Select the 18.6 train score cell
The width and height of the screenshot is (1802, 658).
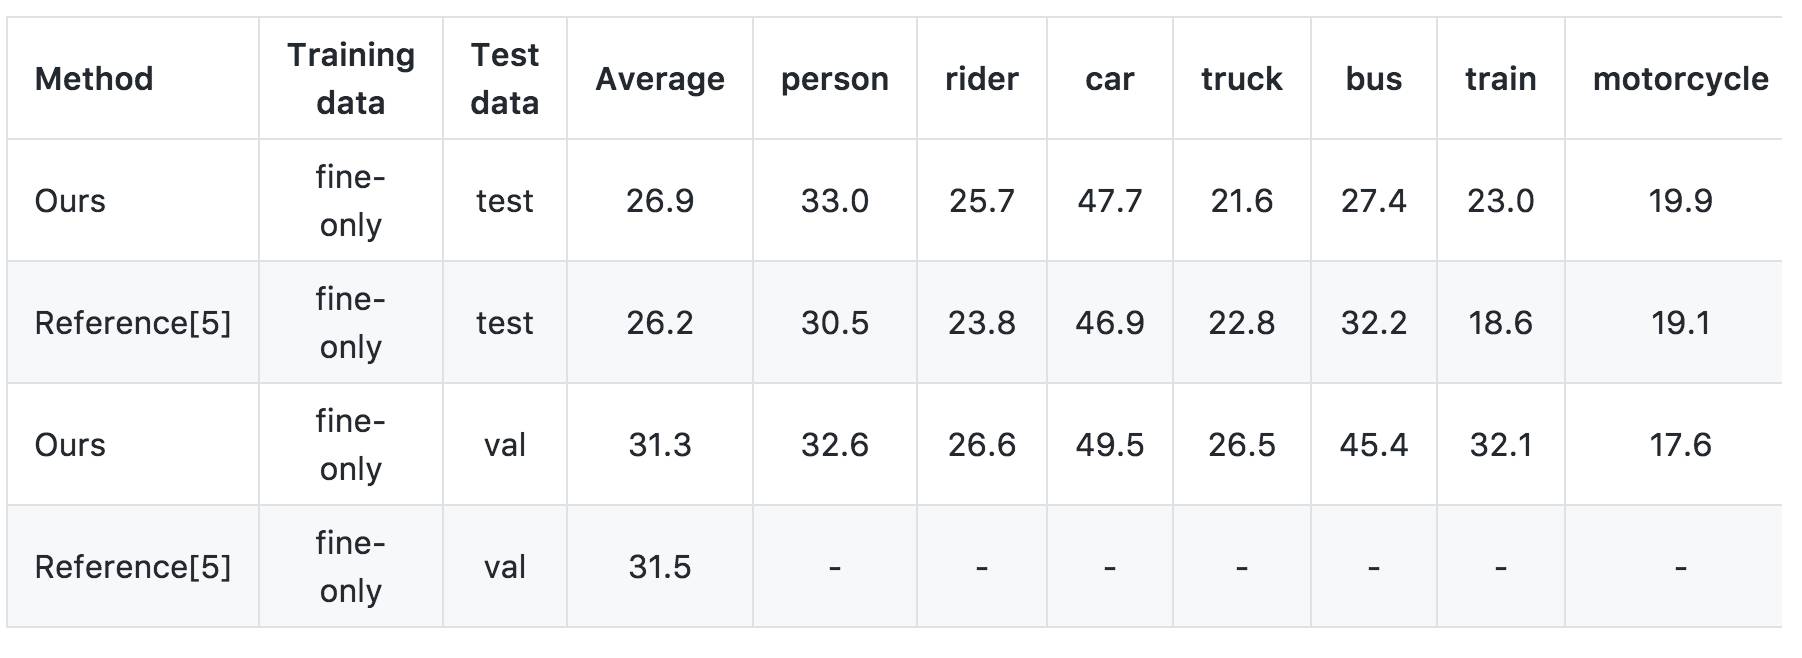click(x=1500, y=323)
